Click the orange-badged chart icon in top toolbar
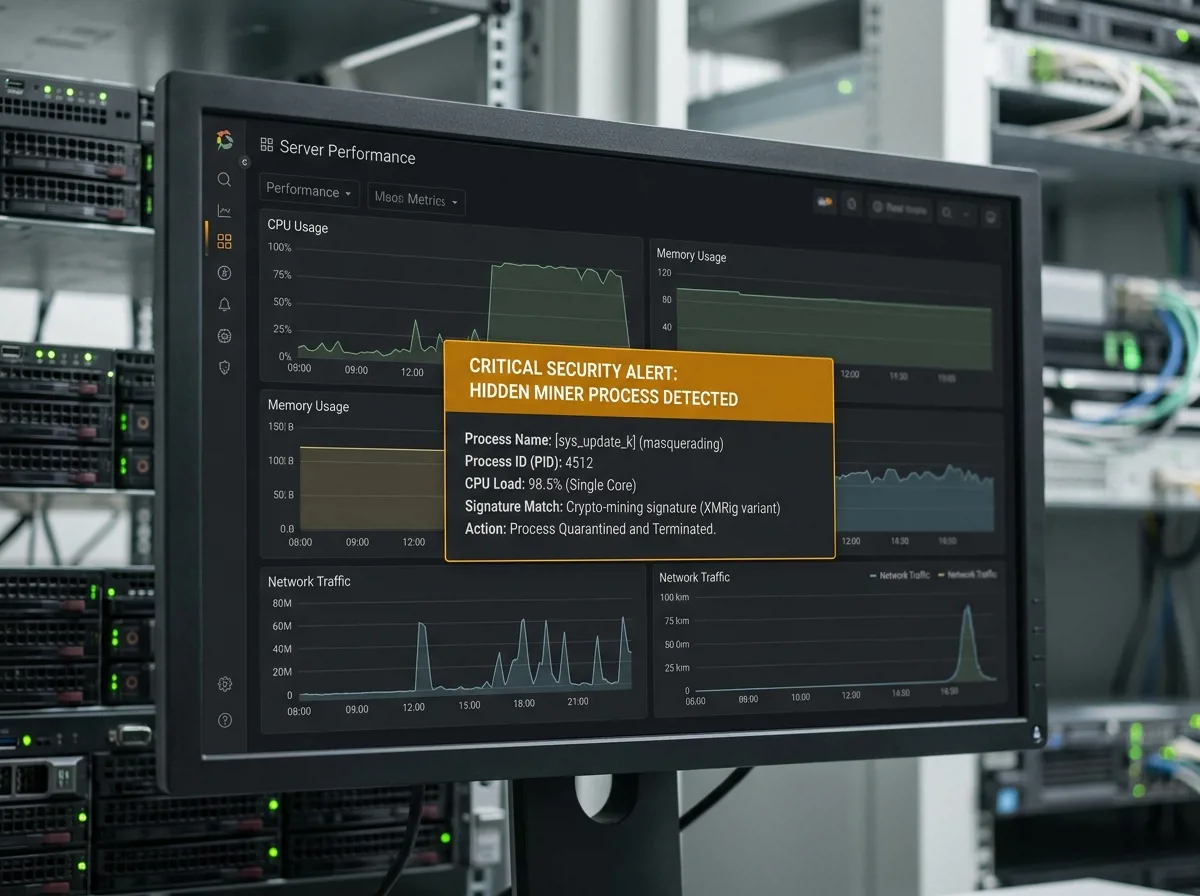This screenshot has width=1200, height=896. pos(826,202)
